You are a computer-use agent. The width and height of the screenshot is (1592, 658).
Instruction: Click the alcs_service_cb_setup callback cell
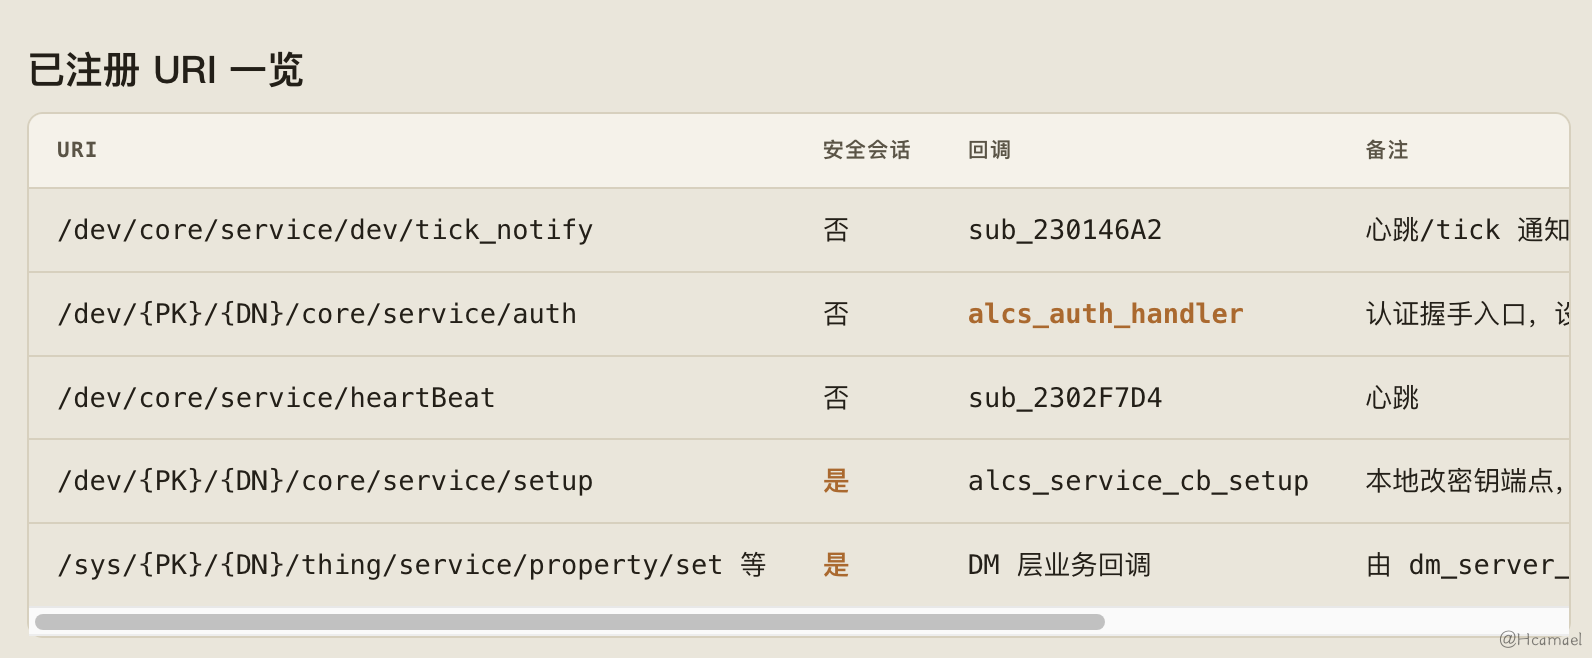[1138, 481]
